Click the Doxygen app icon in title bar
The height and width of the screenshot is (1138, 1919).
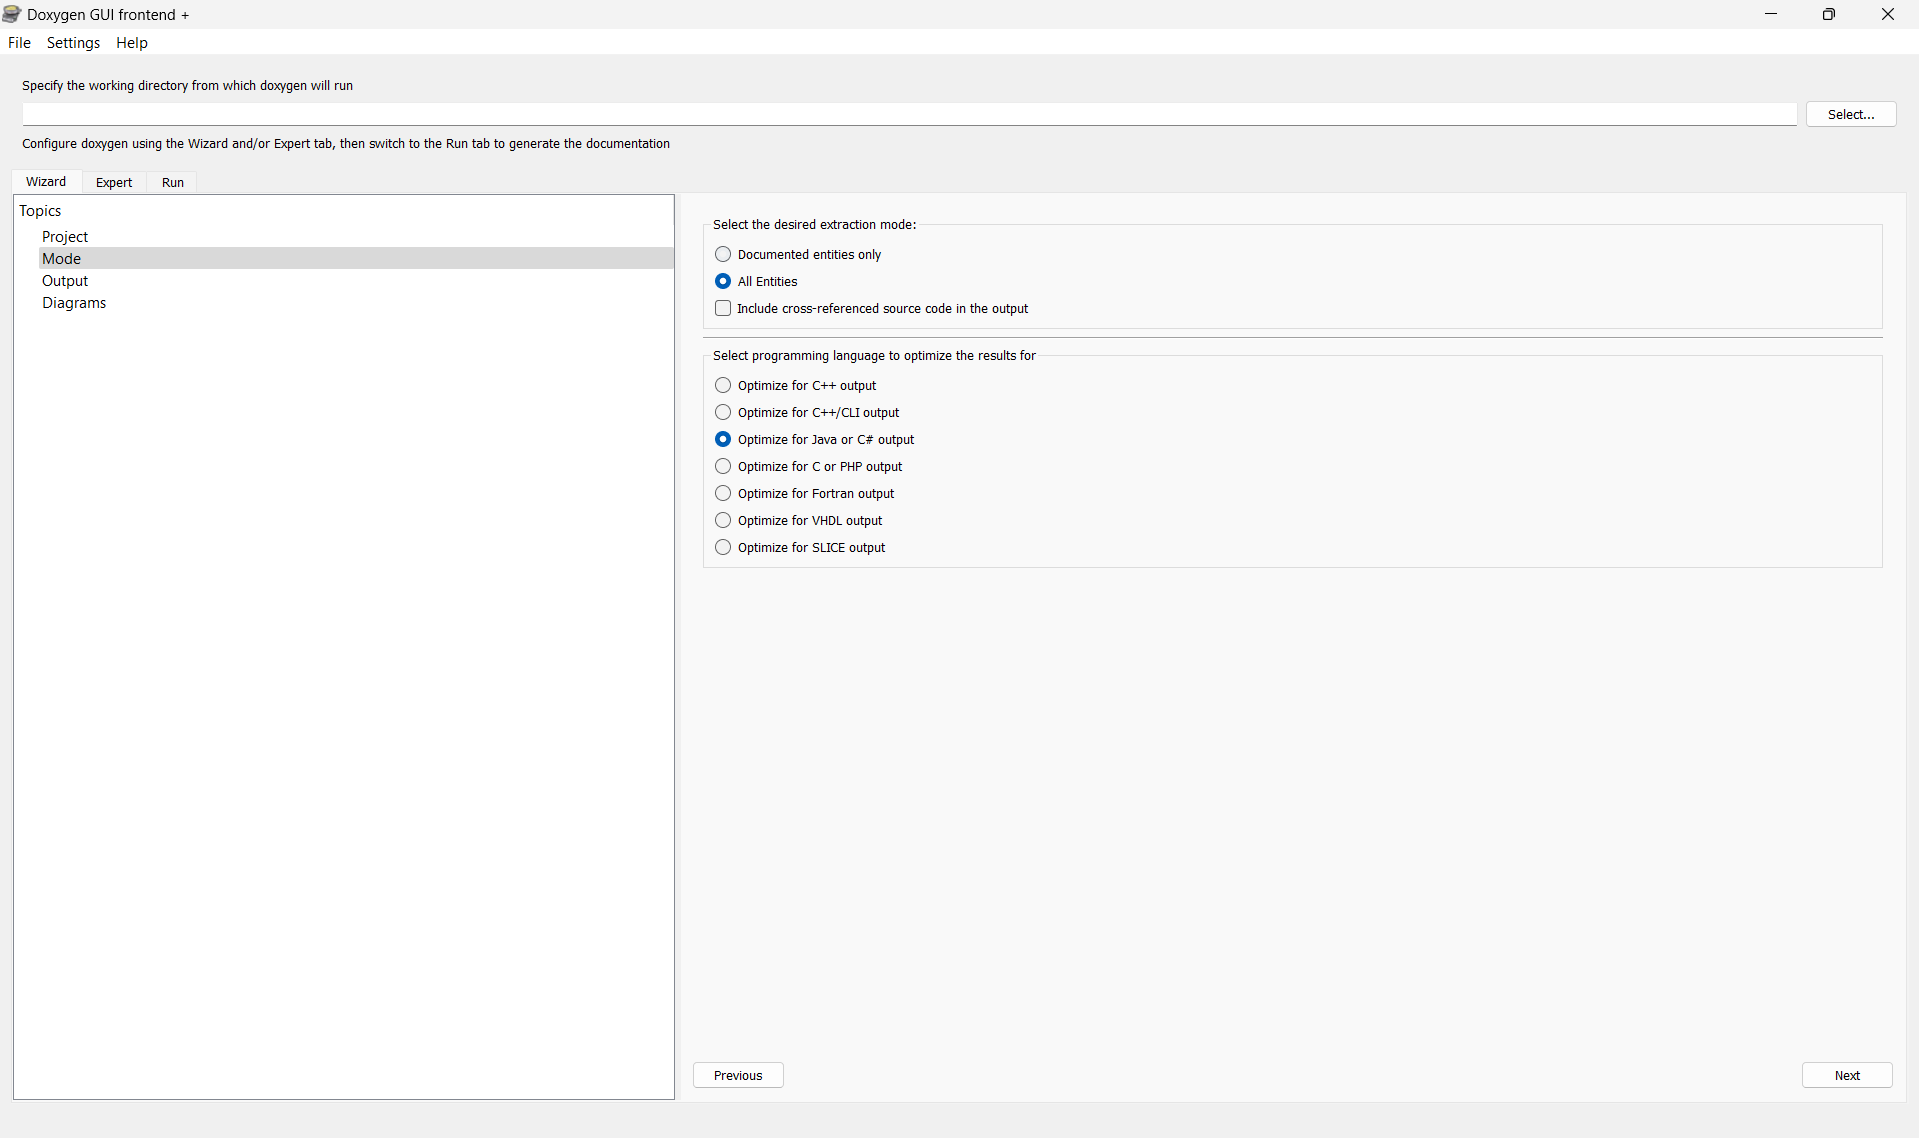pyautogui.click(x=12, y=14)
